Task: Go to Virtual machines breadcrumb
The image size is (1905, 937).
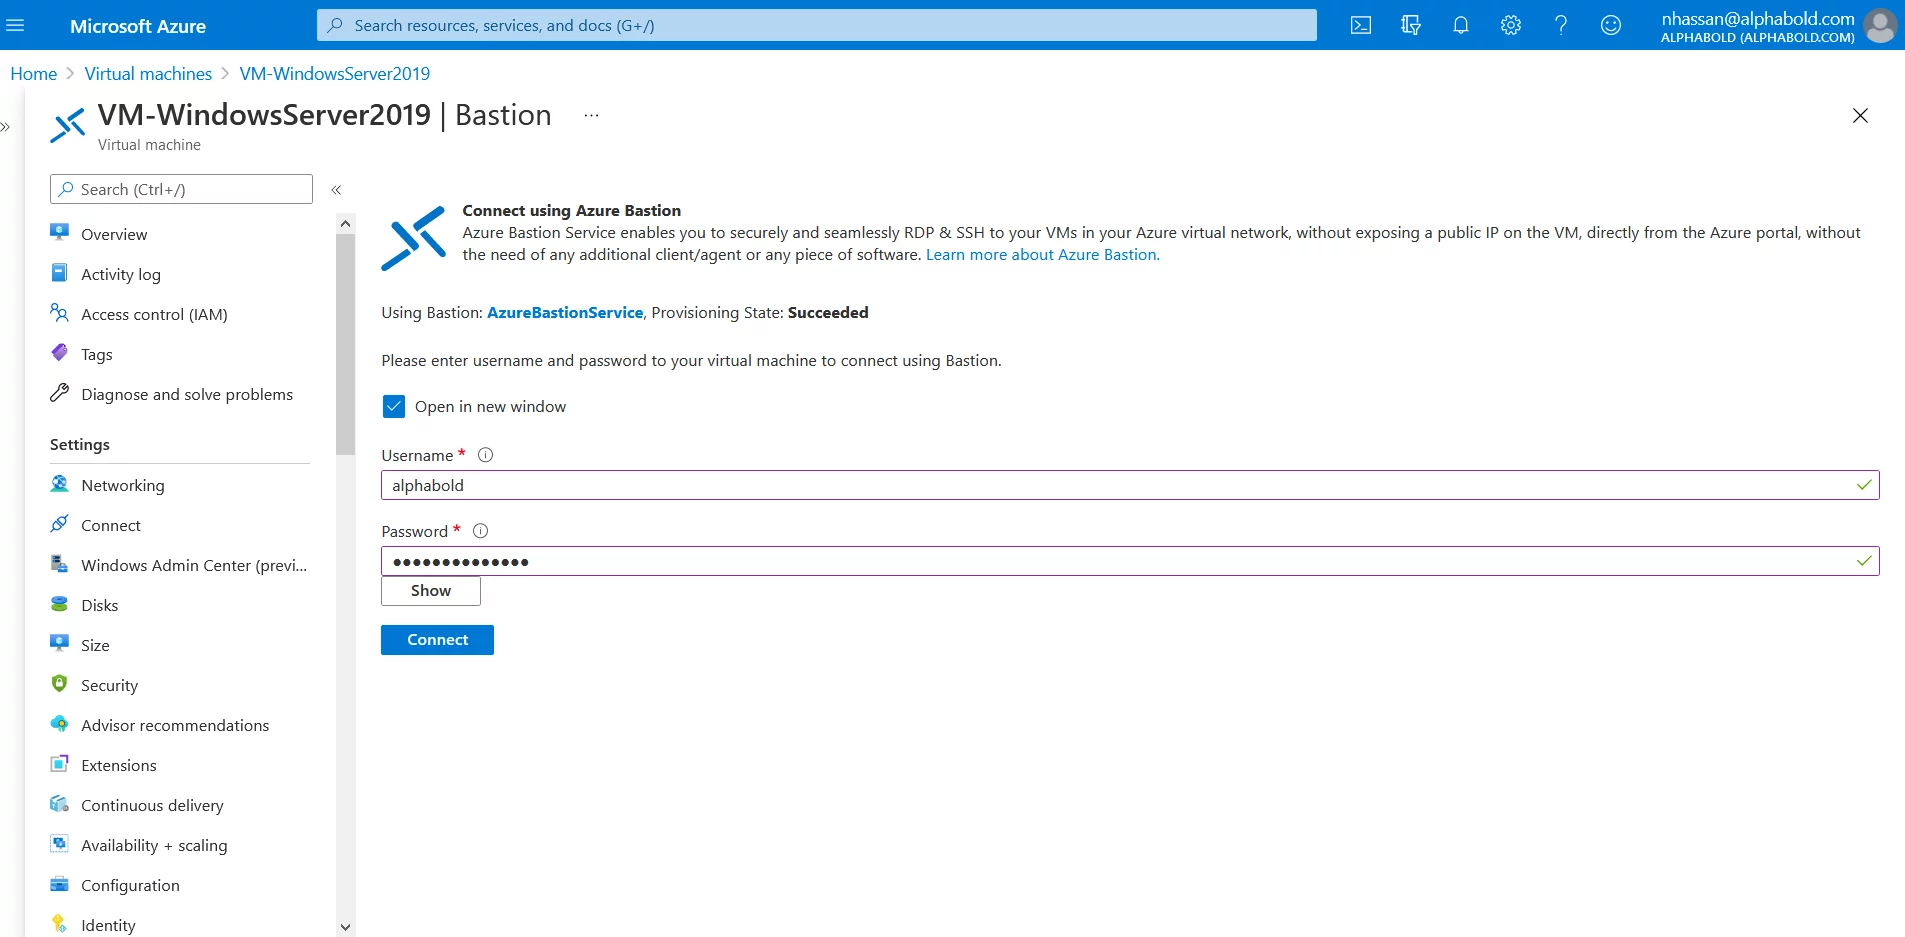Action: click(148, 74)
